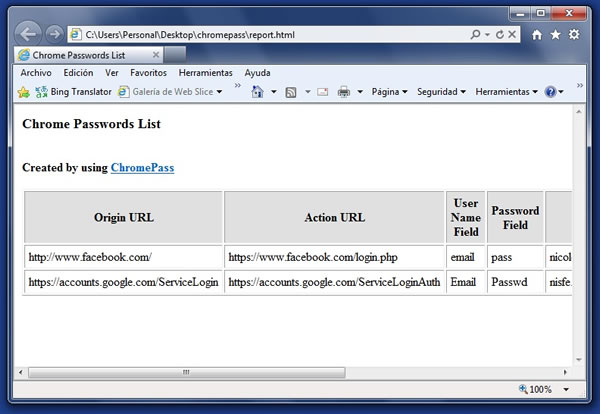This screenshot has width=600, height=414.
Task: Expand the address bar search dropdown arrow
Action: click(487, 34)
